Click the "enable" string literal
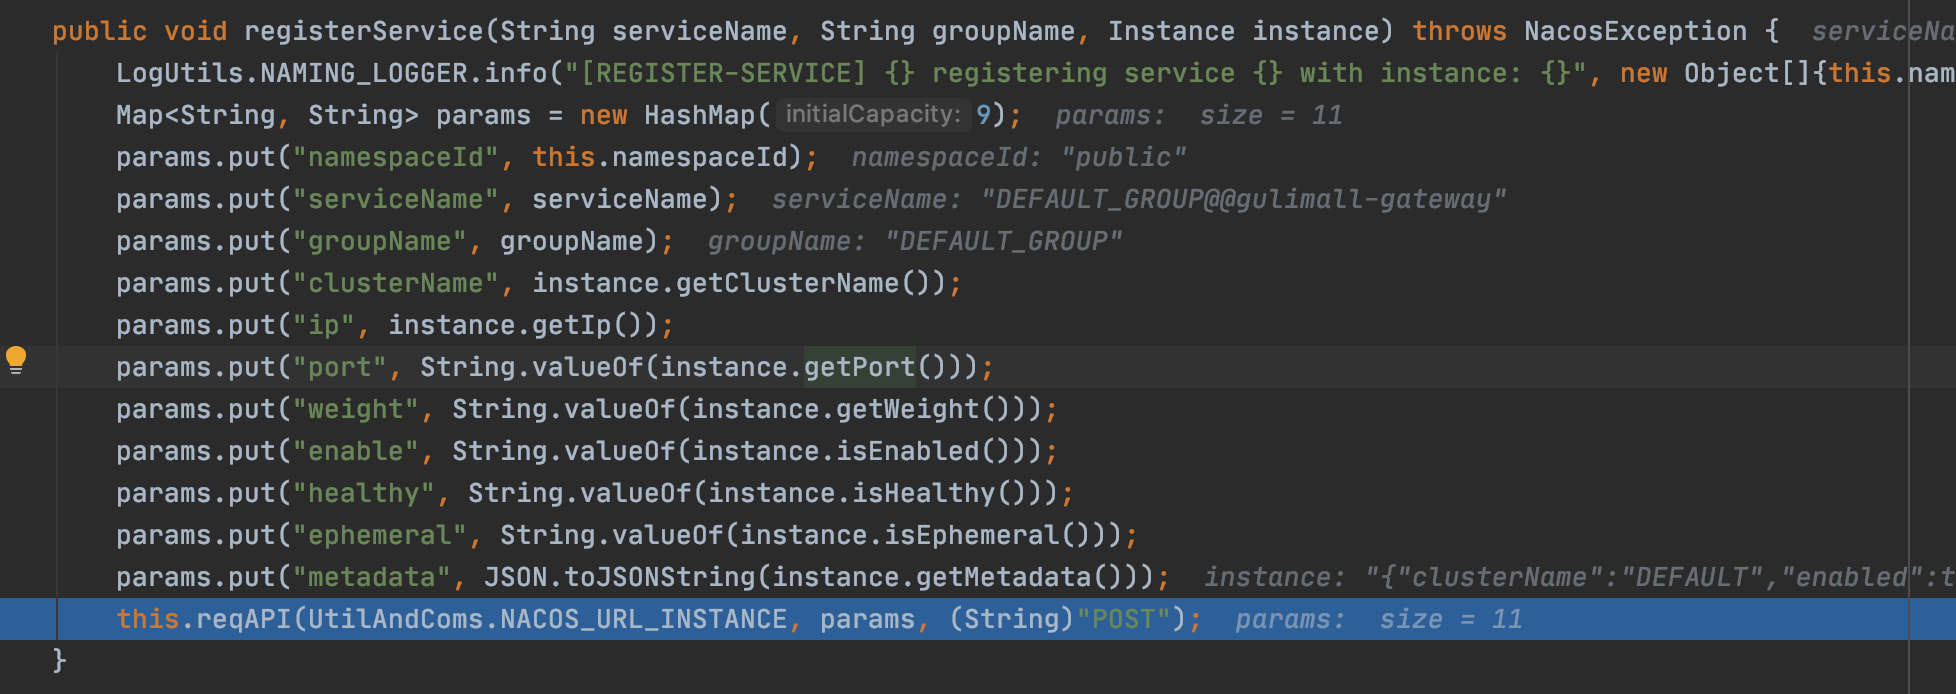Image resolution: width=1956 pixels, height=694 pixels. coord(356,451)
